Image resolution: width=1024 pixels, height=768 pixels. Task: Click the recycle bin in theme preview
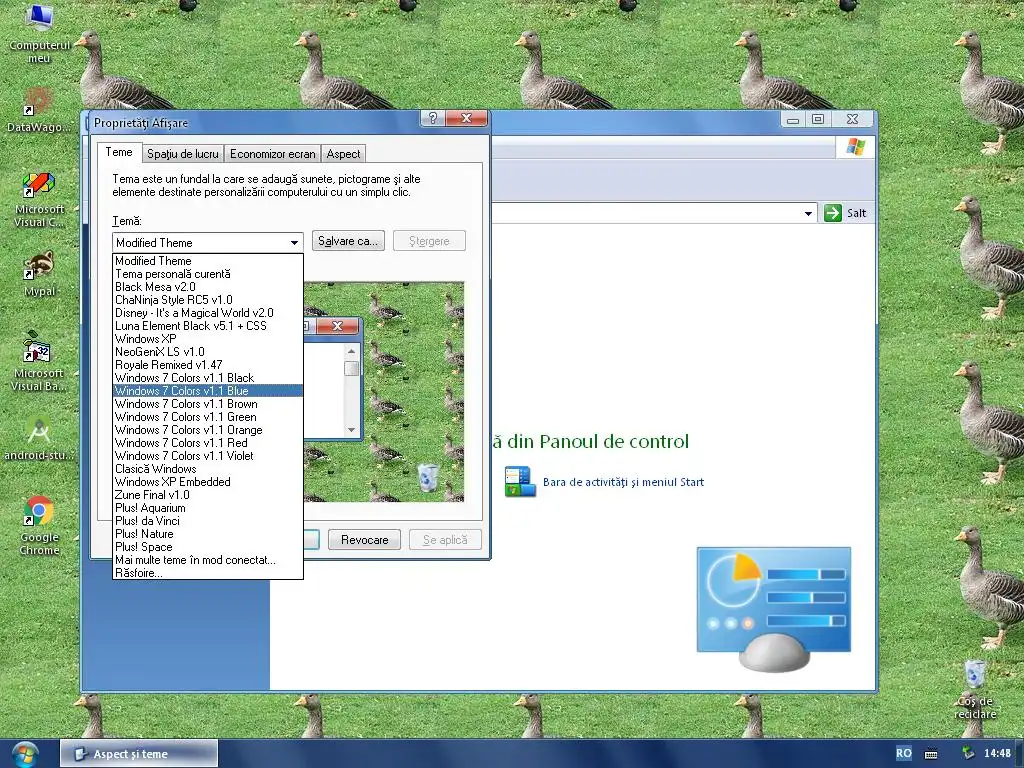(x=428, y=477)
